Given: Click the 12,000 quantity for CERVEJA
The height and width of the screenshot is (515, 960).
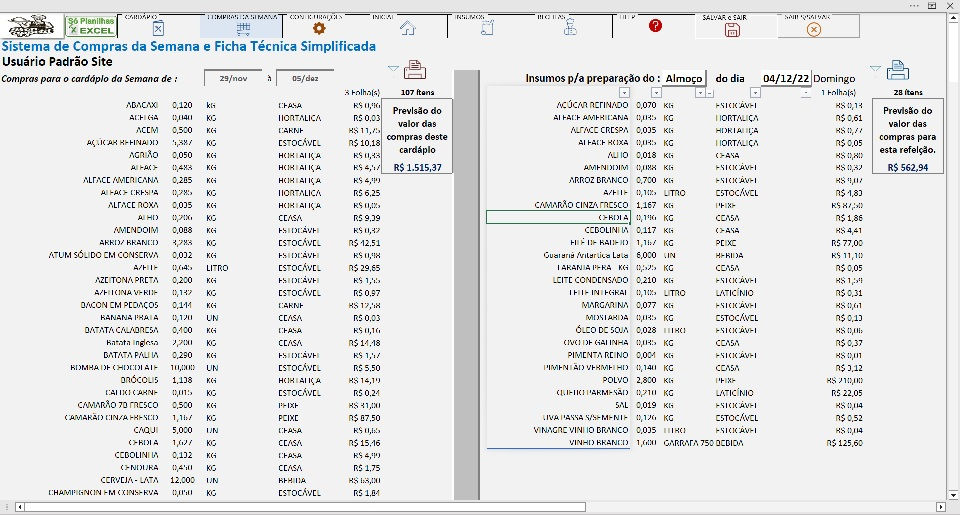Looking at the screenshot, I should [x=182, y=480].
